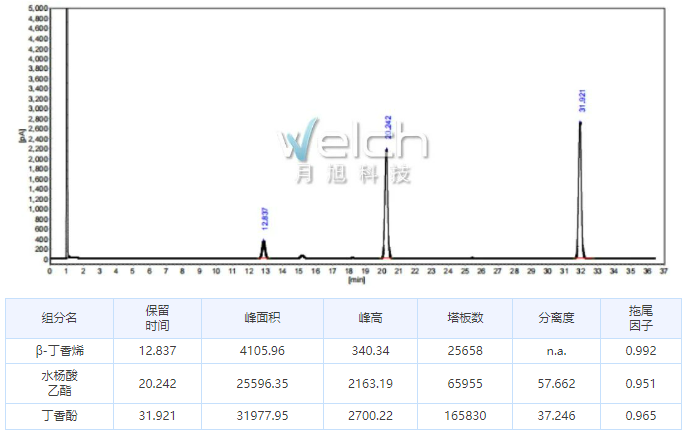Click the [min] x-axis label
Screen dimensions: 688x434
(x=357, y=280)
